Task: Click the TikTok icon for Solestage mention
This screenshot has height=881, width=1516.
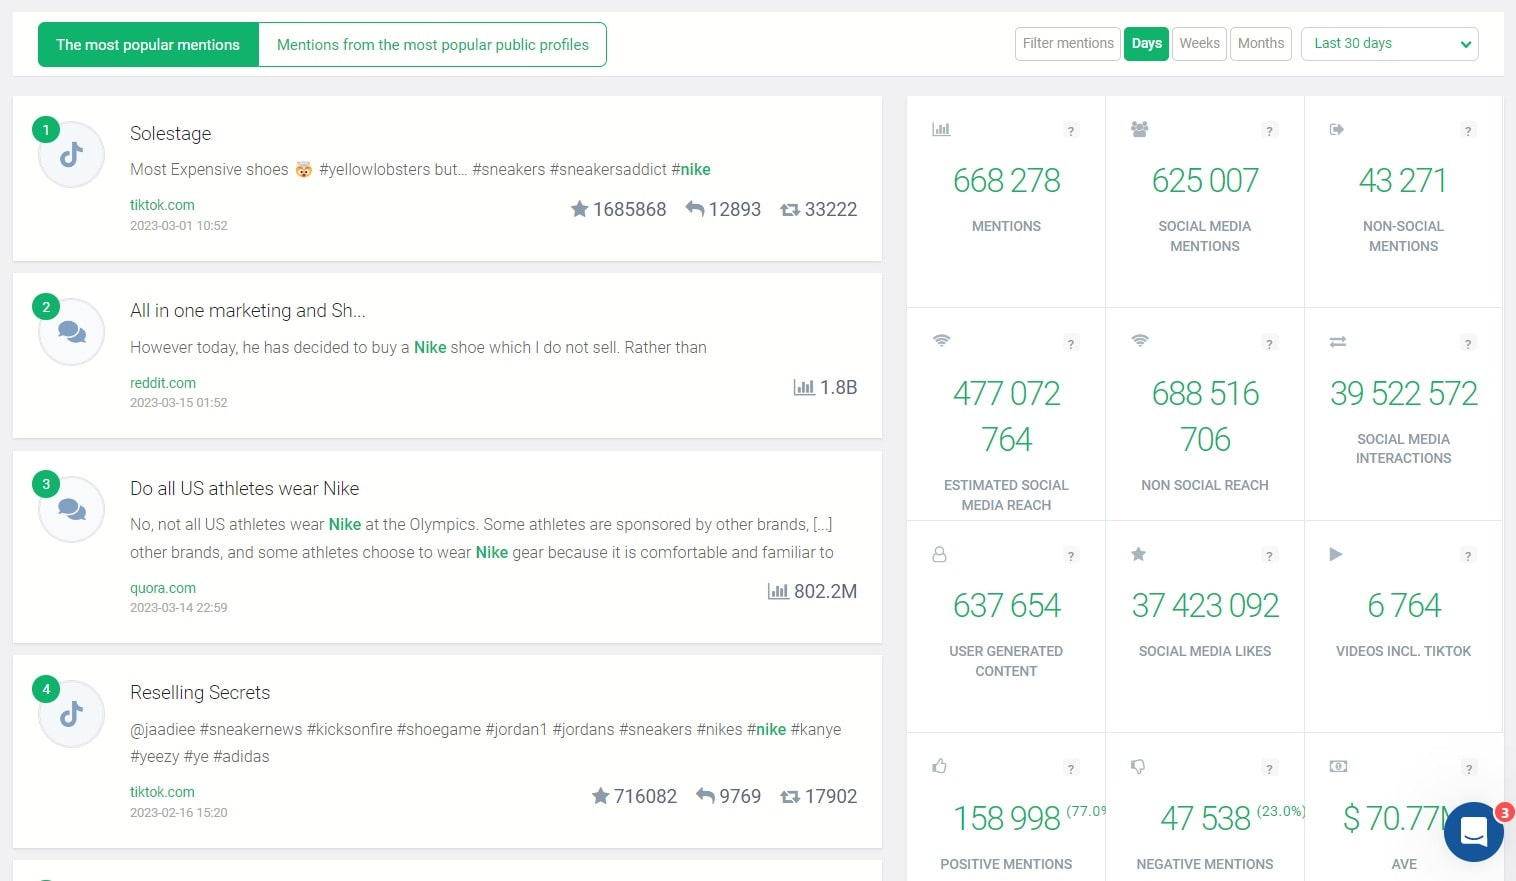Action: [71, 155]
